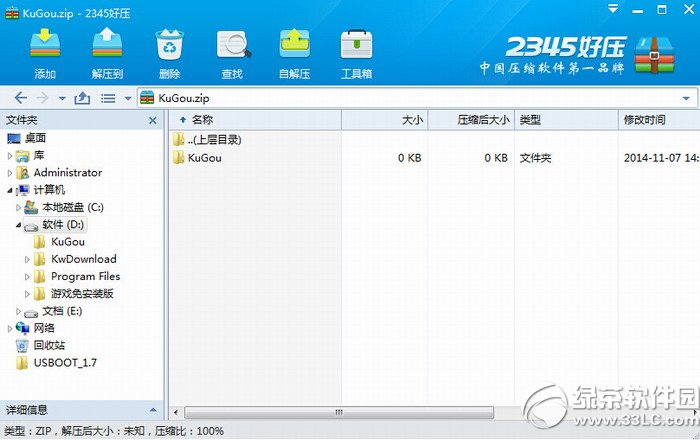Click the 删除 (Delete) recycle bin icon
Screen dimensions: 700x440
click(x=170, y=44)
